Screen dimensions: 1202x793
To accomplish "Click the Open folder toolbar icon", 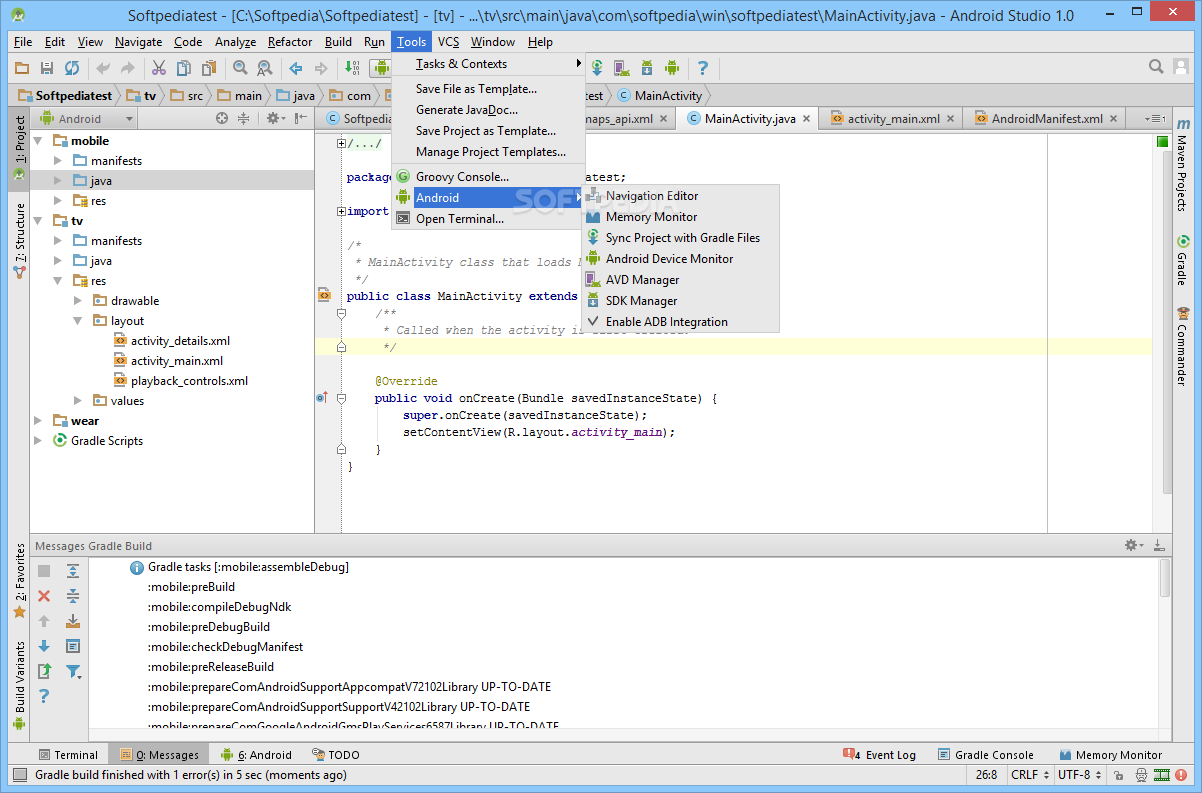I will coord(22,68).
